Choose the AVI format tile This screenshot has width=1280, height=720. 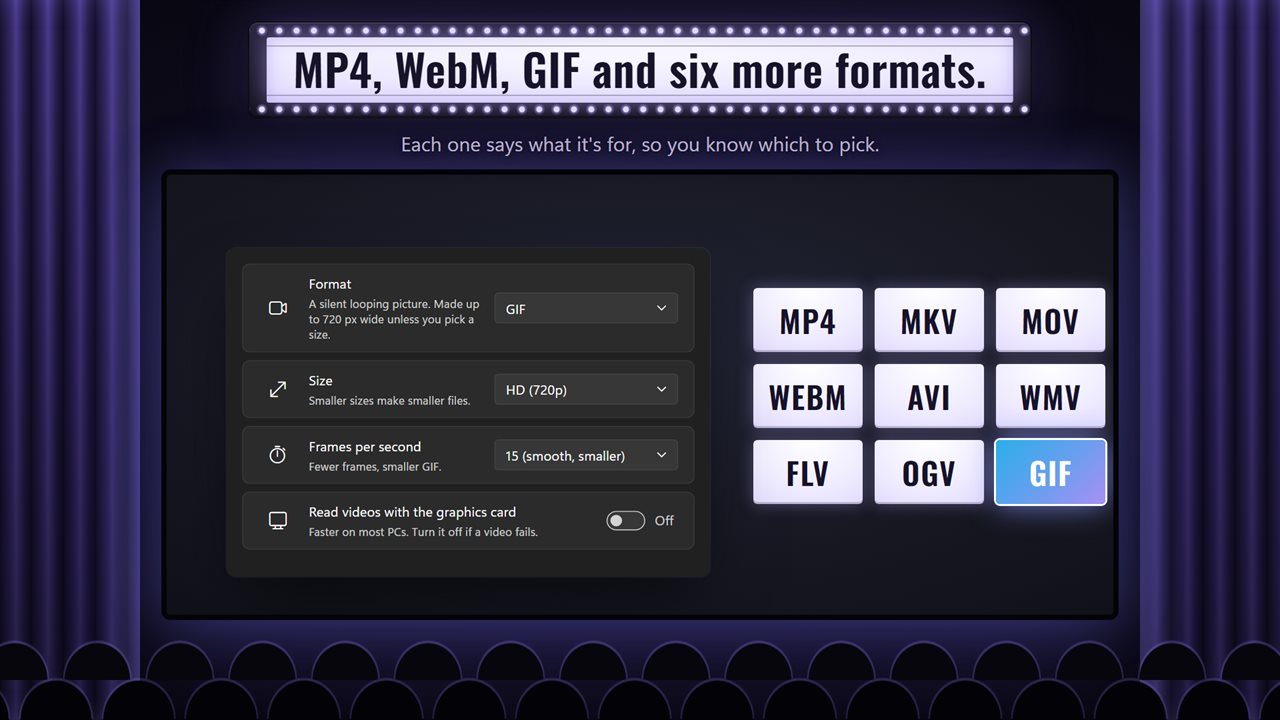click(929, 396)
